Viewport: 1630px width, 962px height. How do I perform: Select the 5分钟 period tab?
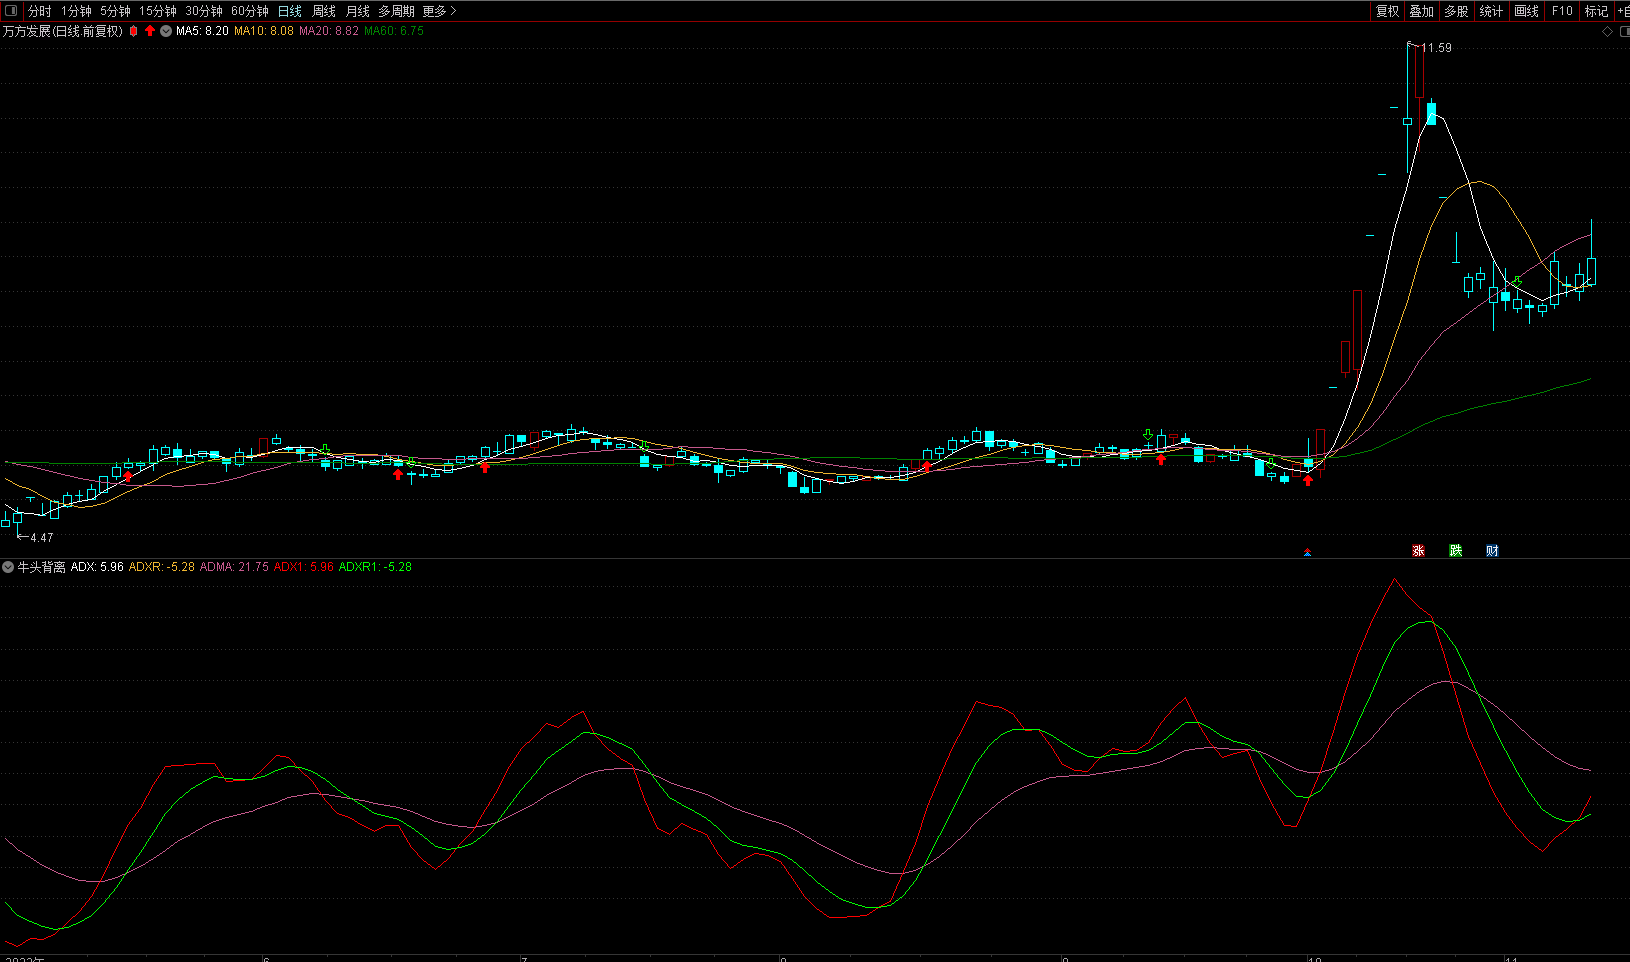coord(115,11)
